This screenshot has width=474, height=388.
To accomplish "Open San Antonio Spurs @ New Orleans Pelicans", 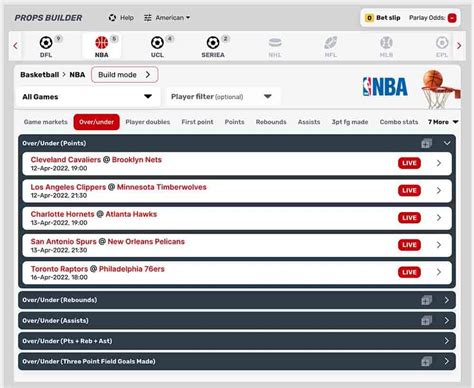I will [237, 245].
